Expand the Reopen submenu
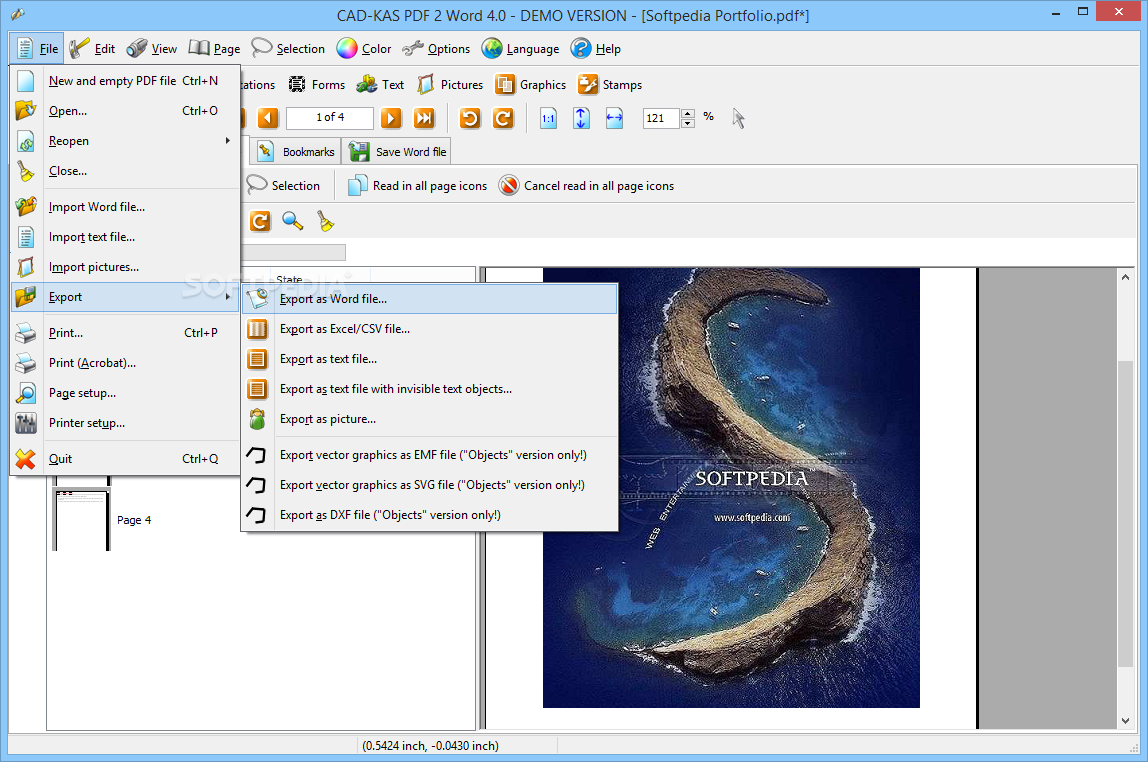1148x762 pixels. point(125,141)
